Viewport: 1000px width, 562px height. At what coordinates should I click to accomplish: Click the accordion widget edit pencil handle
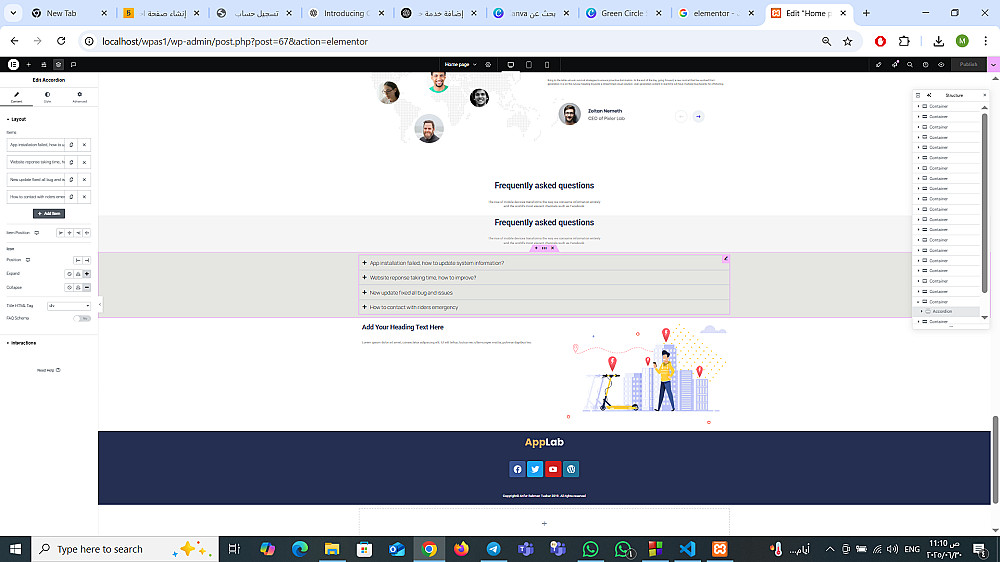coord(726,258)
